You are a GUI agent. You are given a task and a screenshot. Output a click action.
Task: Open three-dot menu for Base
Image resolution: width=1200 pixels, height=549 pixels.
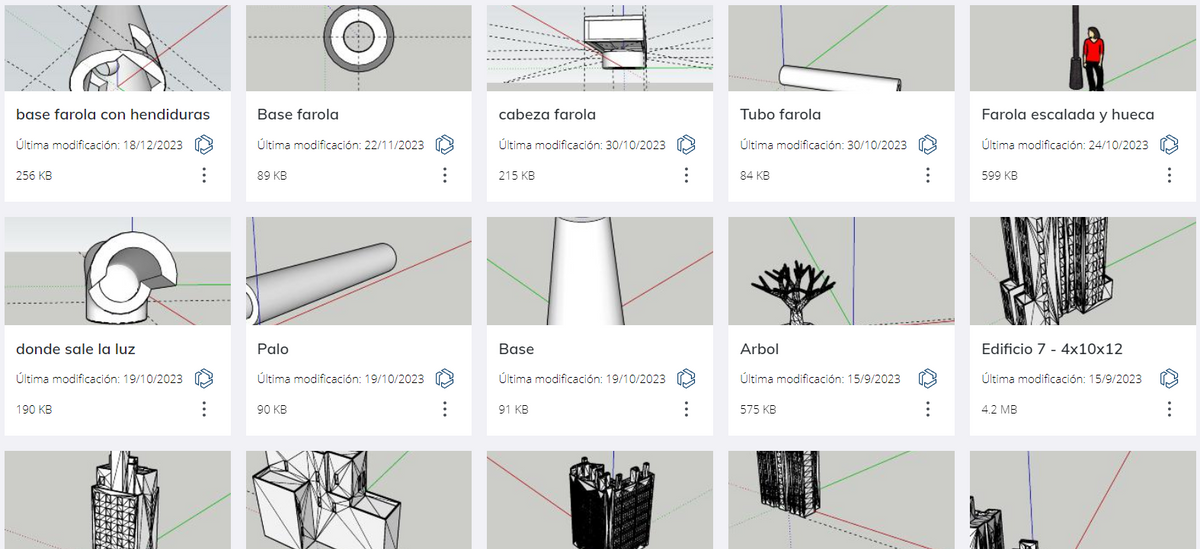click(686, 409)
